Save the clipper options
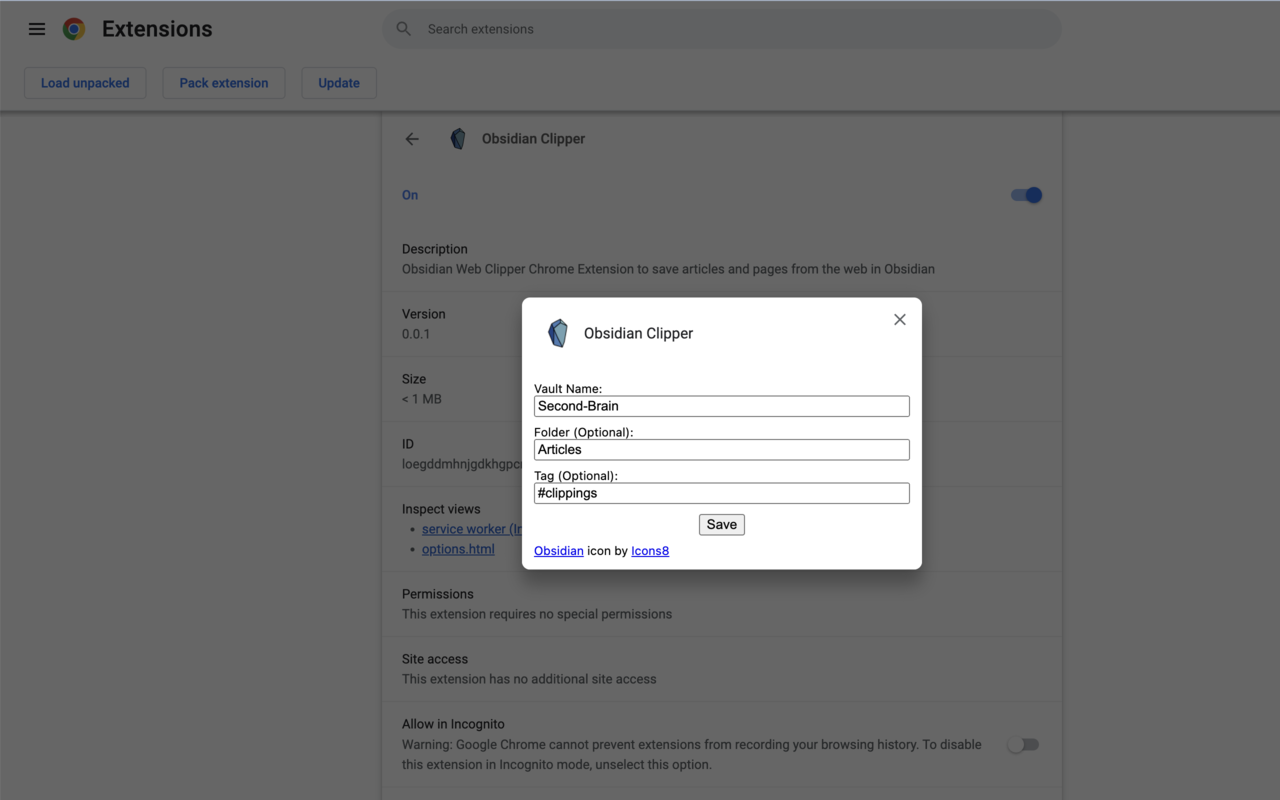 (x=722, y=524)
